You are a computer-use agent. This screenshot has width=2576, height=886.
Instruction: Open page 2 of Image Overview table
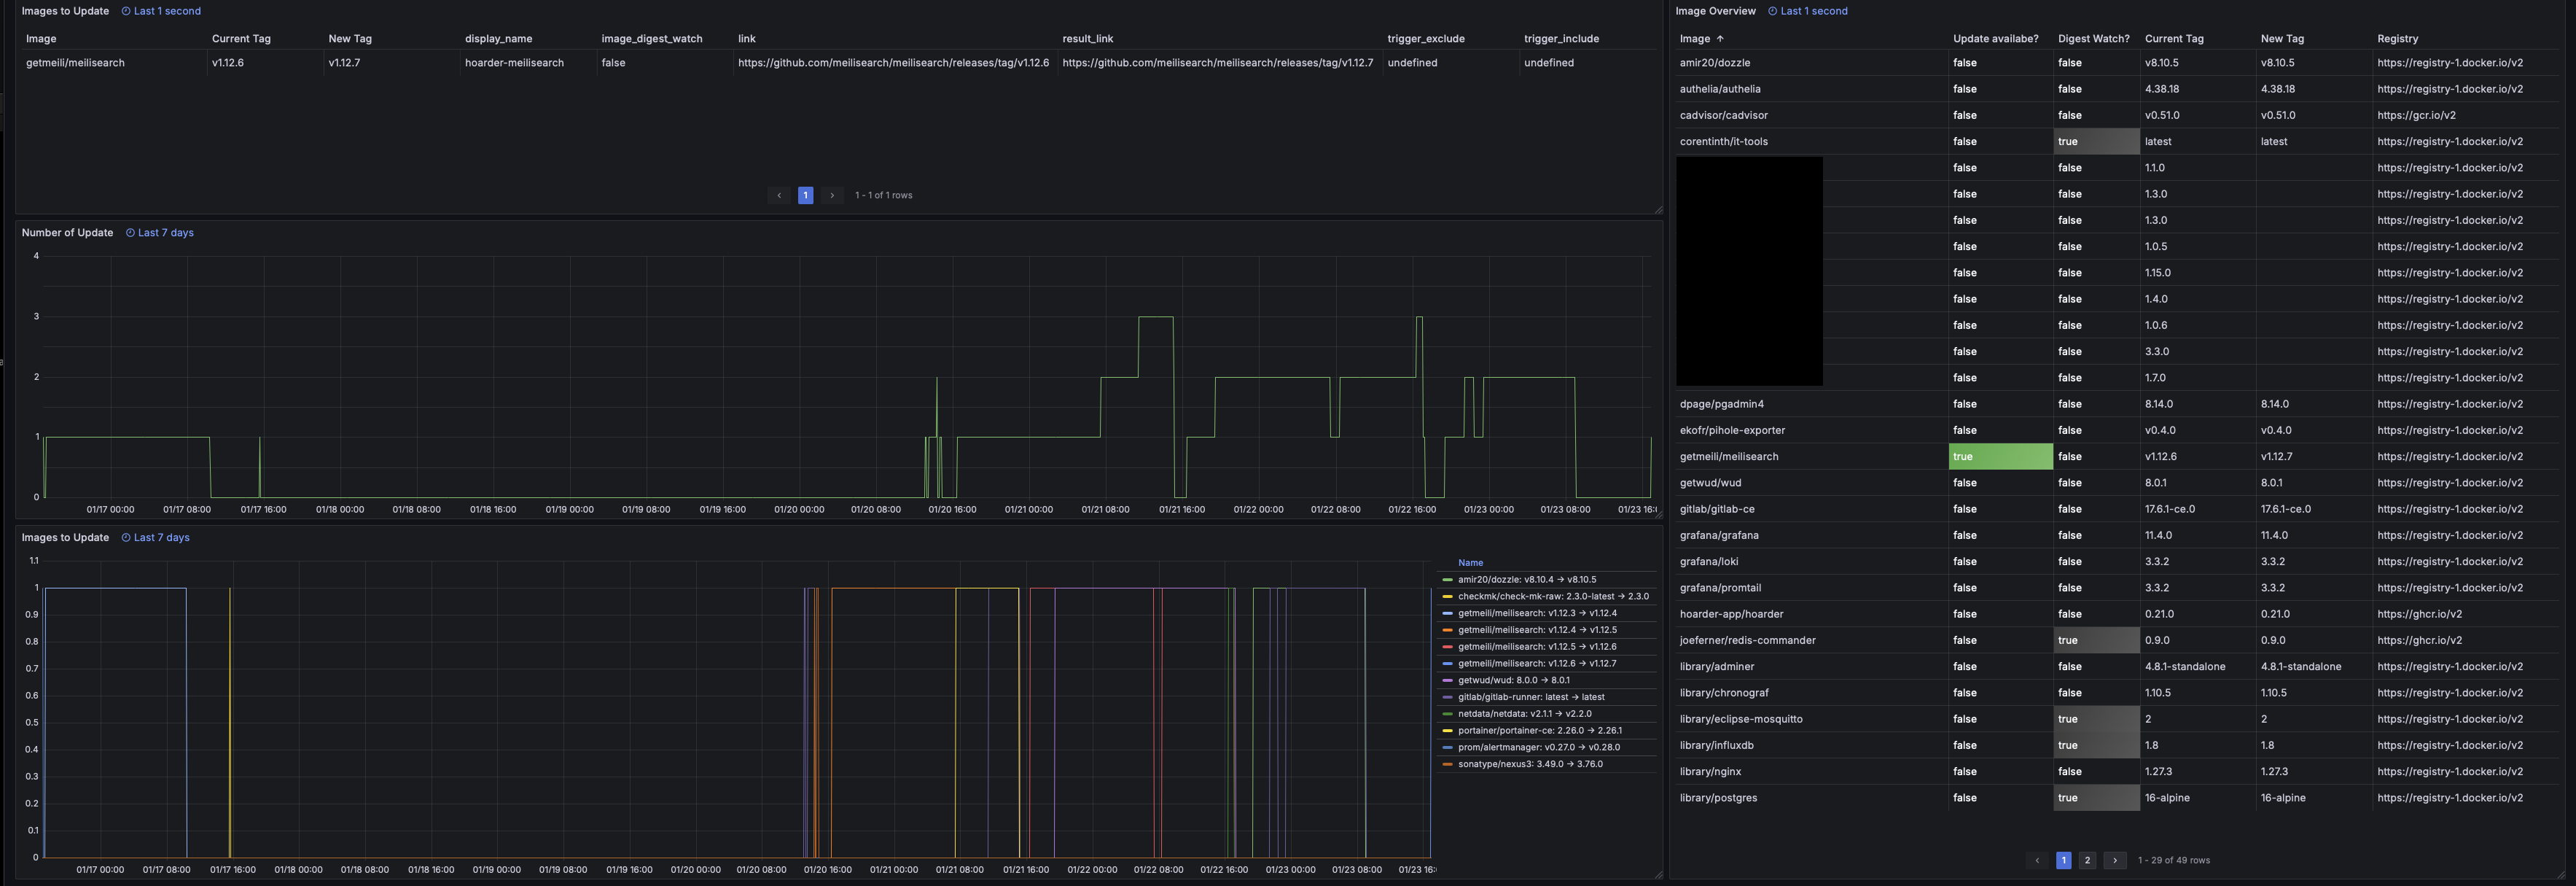[2087, 860]
